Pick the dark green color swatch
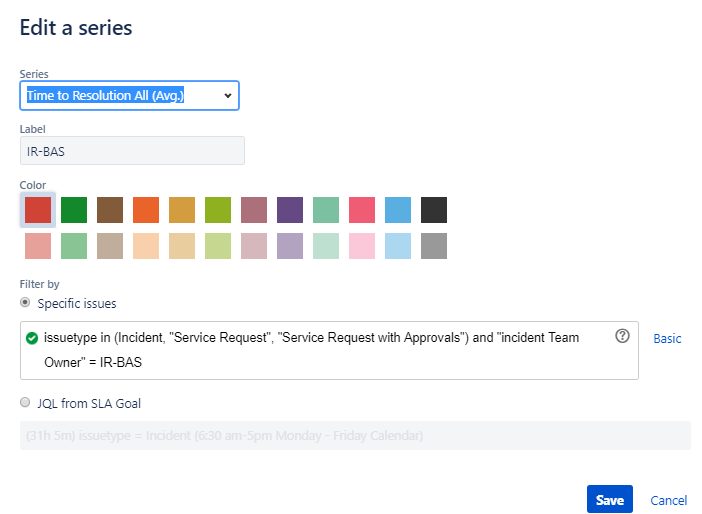Viewport: 702px width, 514px height. point(74,210)
